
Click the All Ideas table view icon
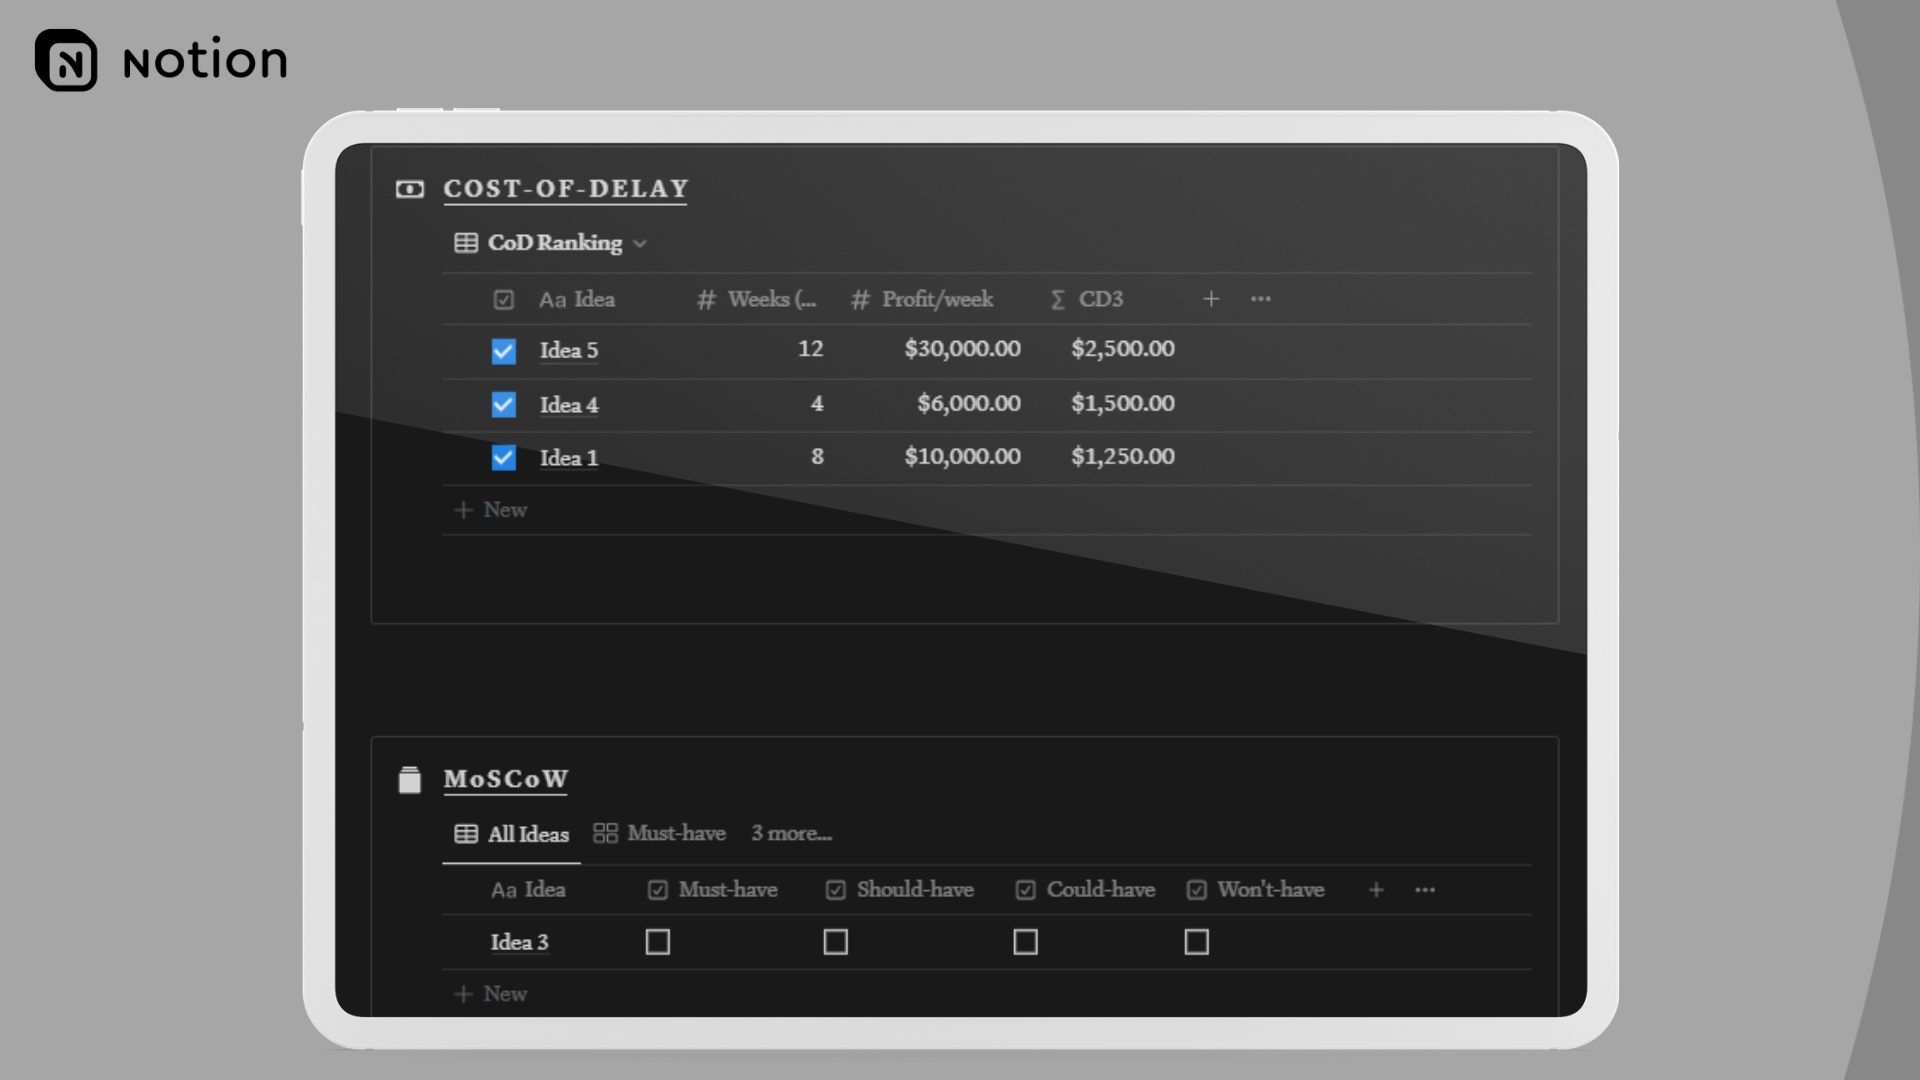pos(466,834)
